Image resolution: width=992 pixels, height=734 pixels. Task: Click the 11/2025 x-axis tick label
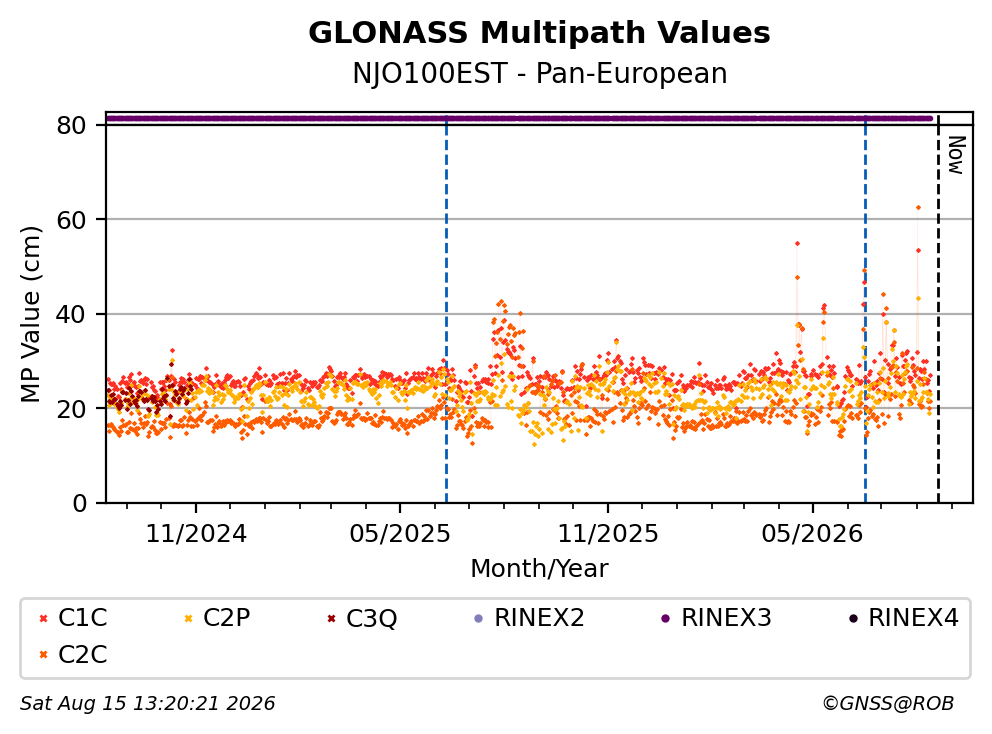coord(608,534)
